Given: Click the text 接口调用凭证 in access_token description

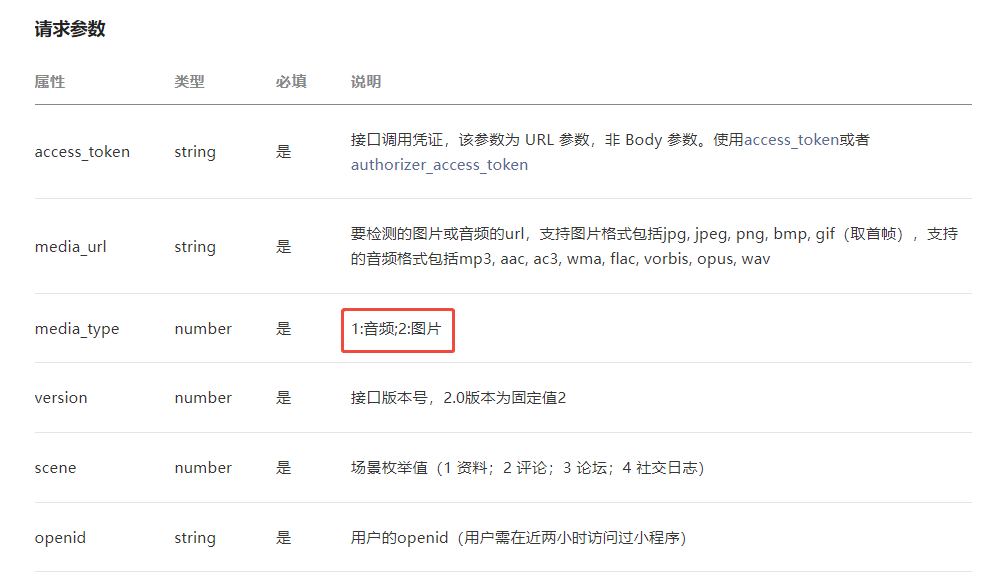Looking at the screenshot, I should [396, 140].
